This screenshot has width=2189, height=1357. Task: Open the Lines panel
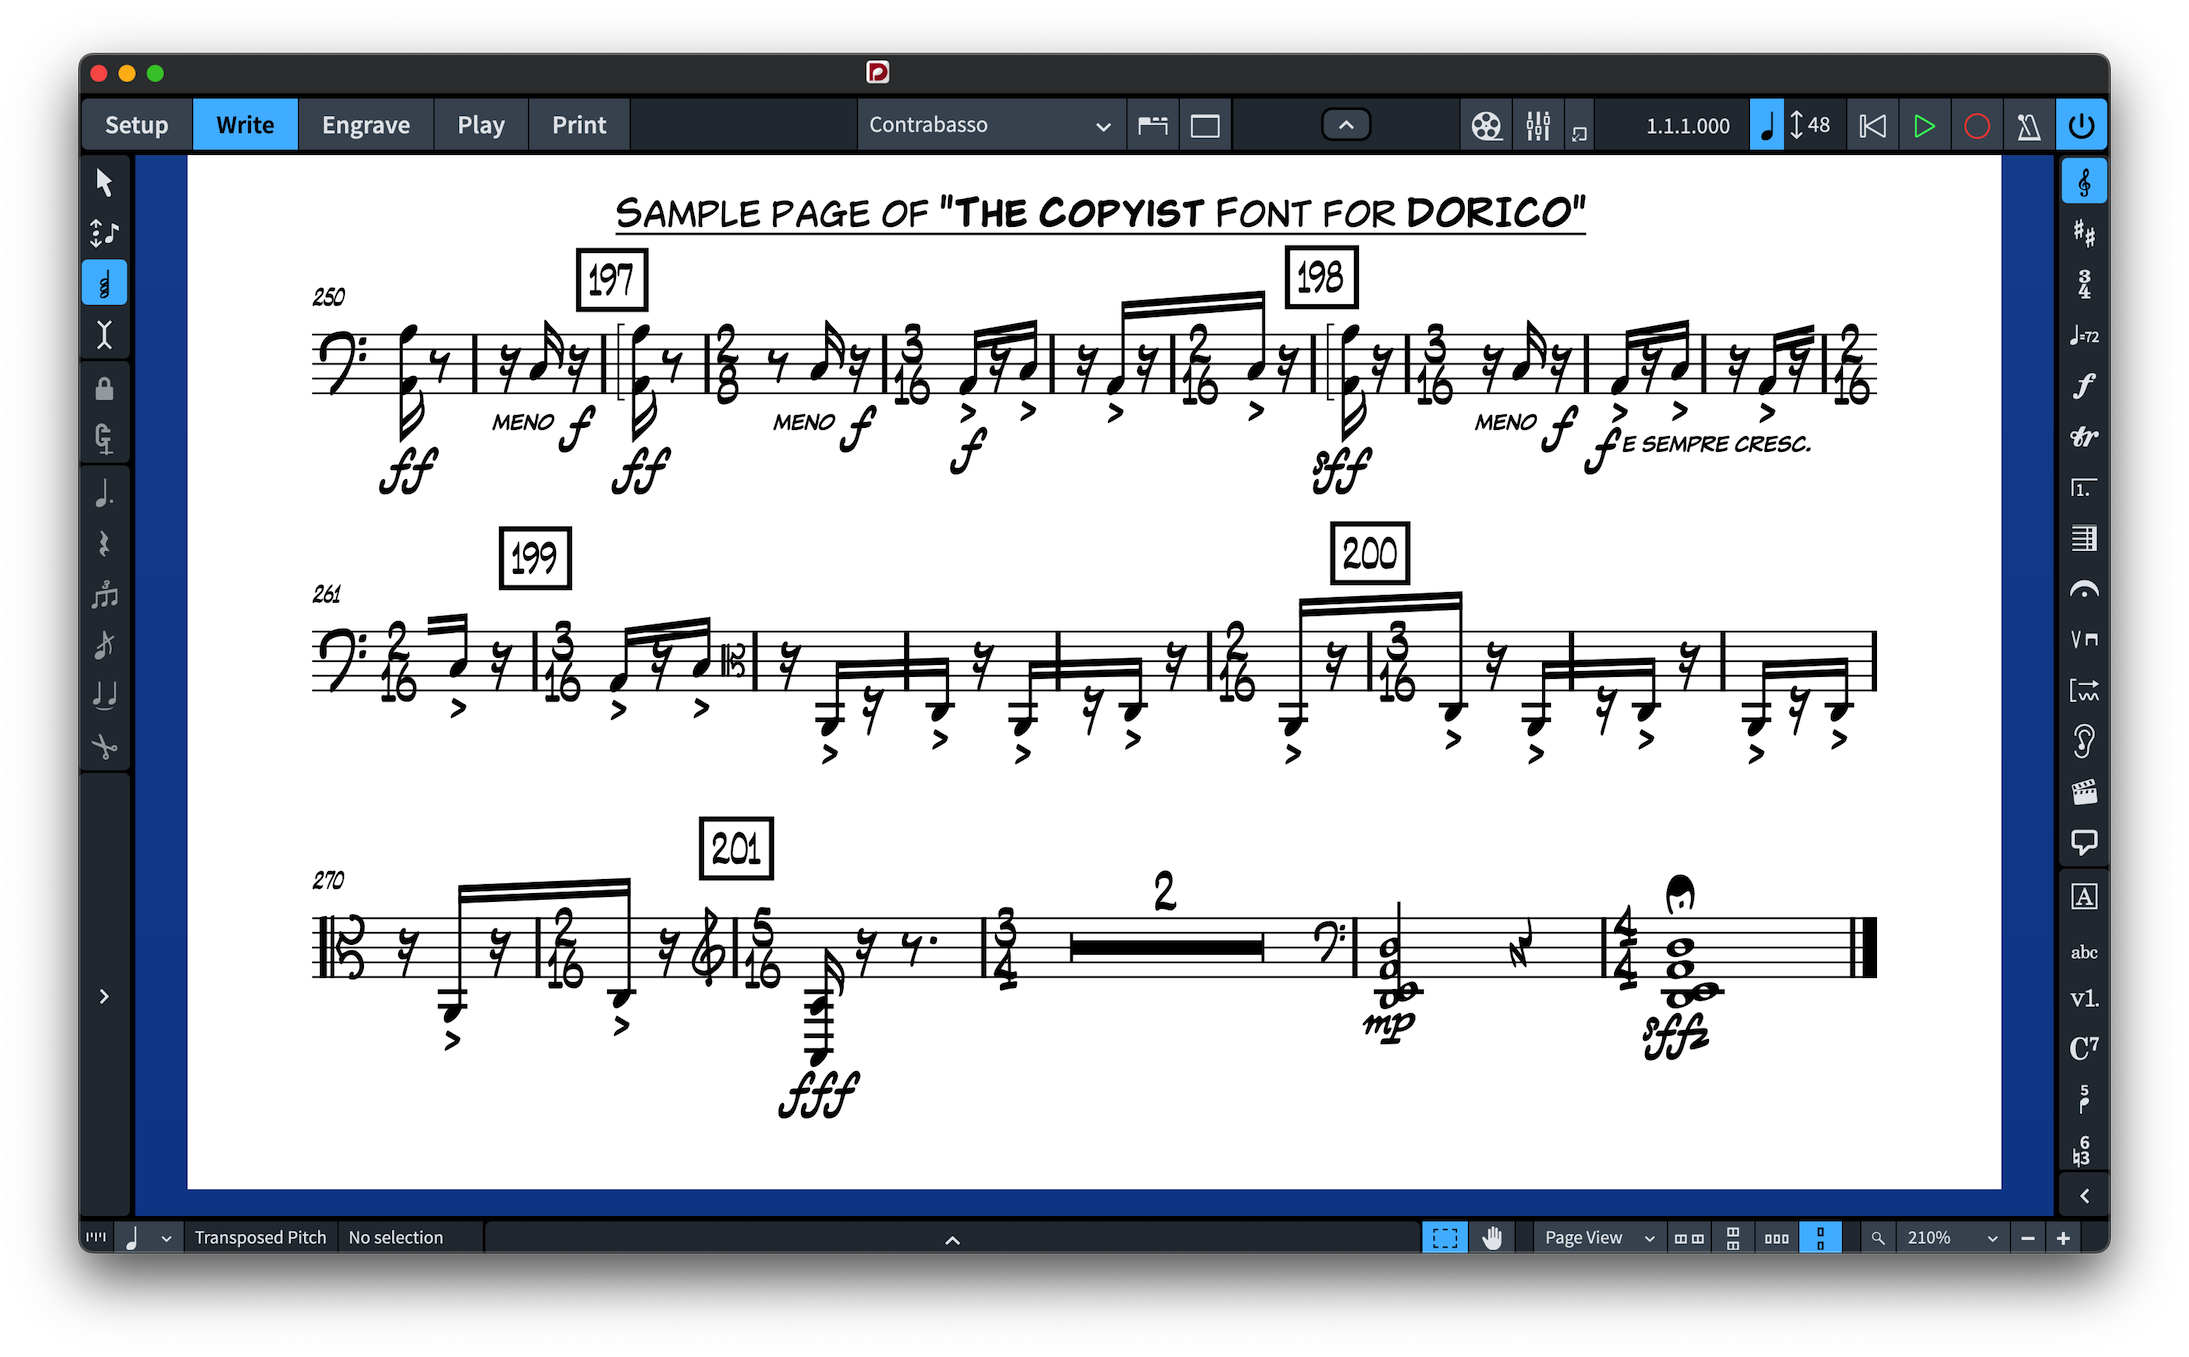[x=2084, y=690]
